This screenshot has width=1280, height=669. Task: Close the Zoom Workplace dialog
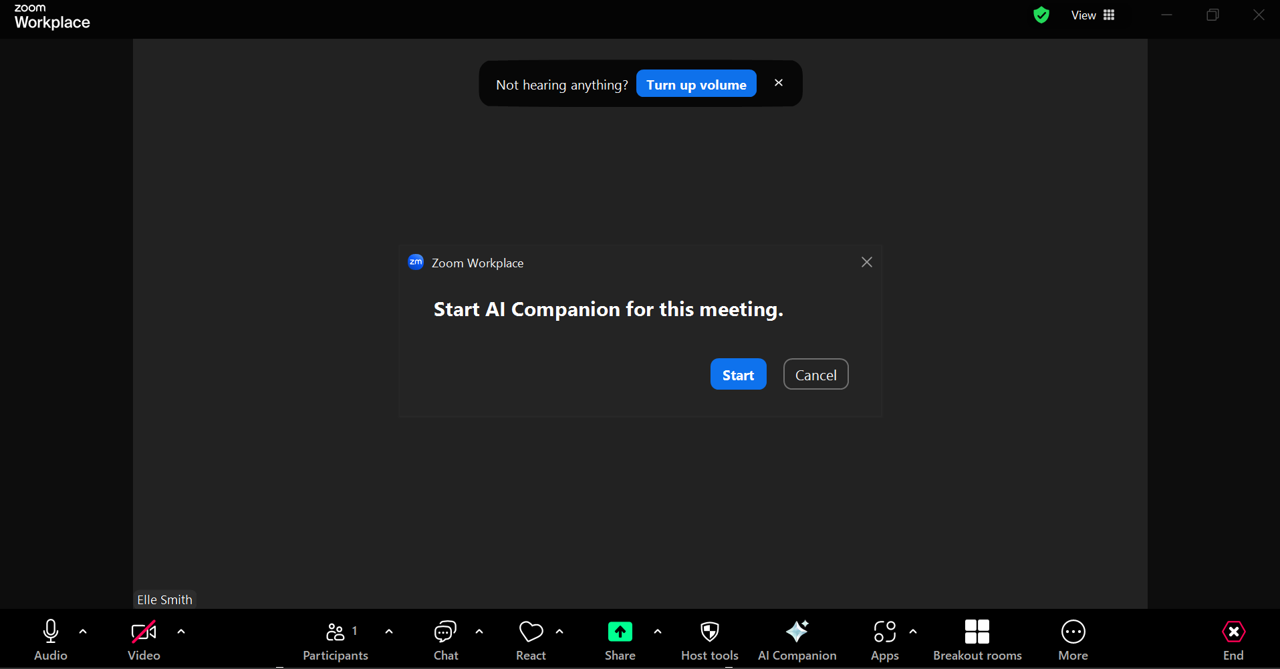click(x=867, y=262)
